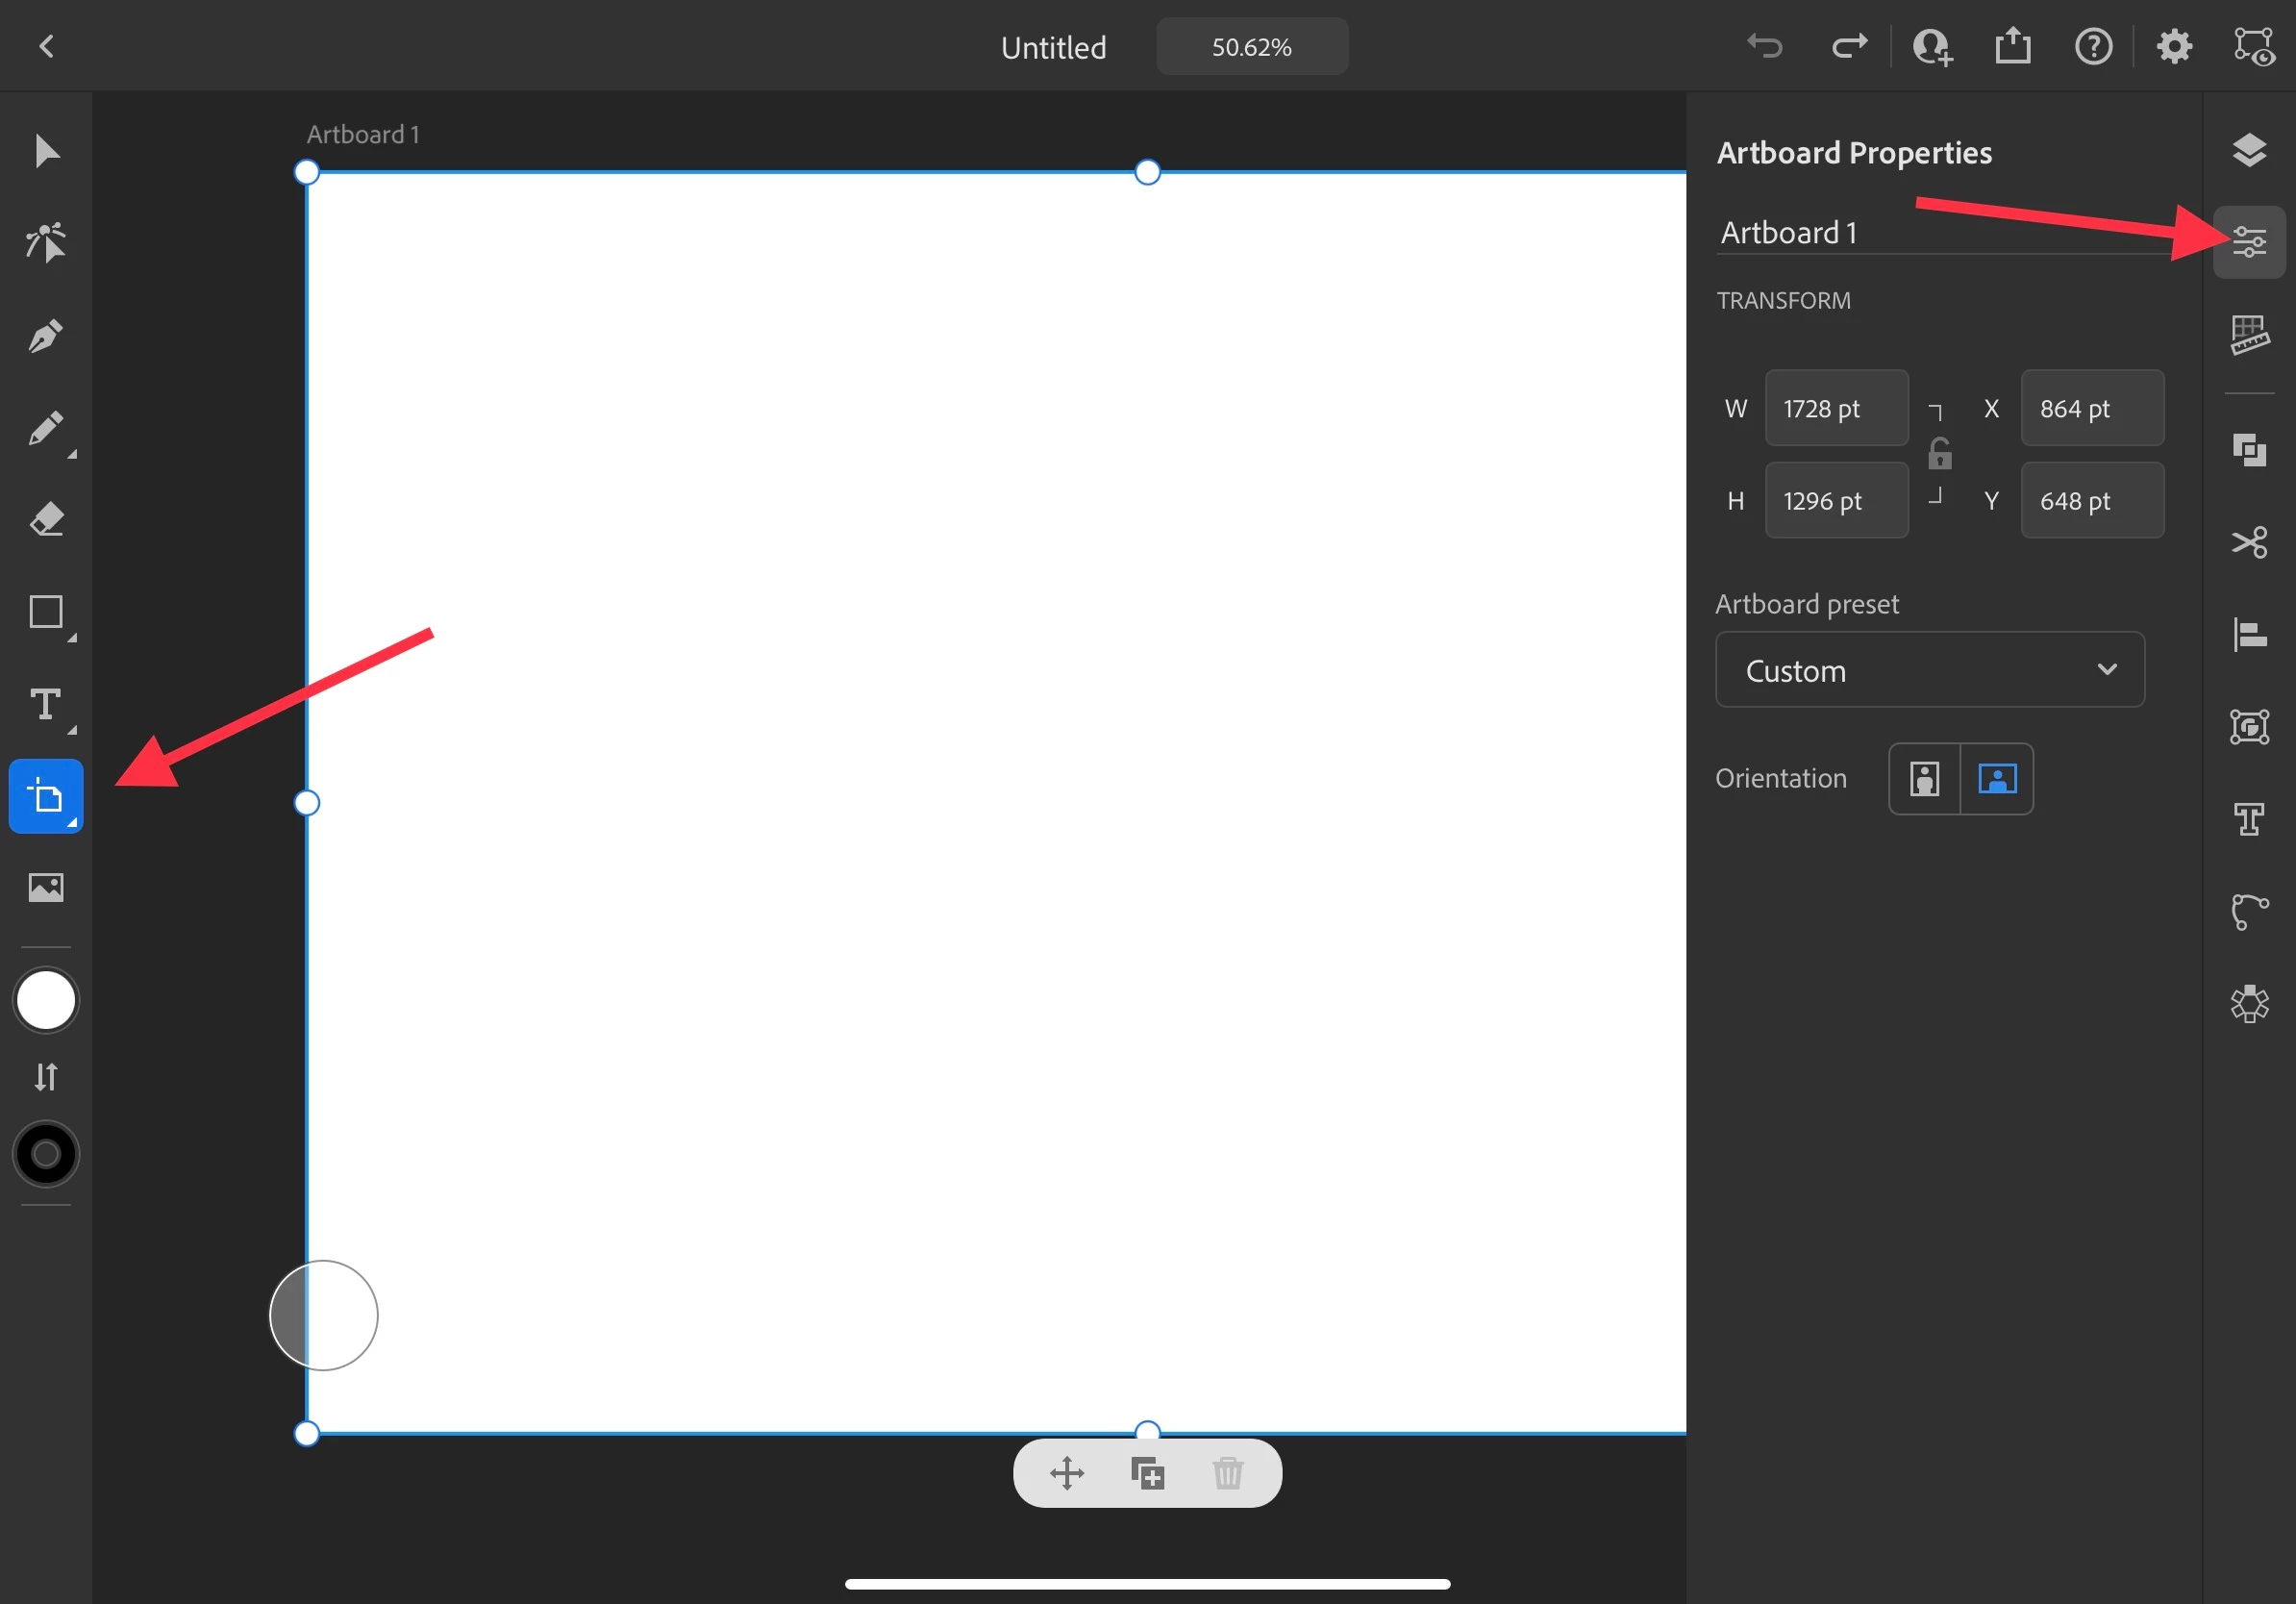Viewport: 2296px width, 1604px height.
Task: Open the Align panel
Action: click(x=2249, y=635)
